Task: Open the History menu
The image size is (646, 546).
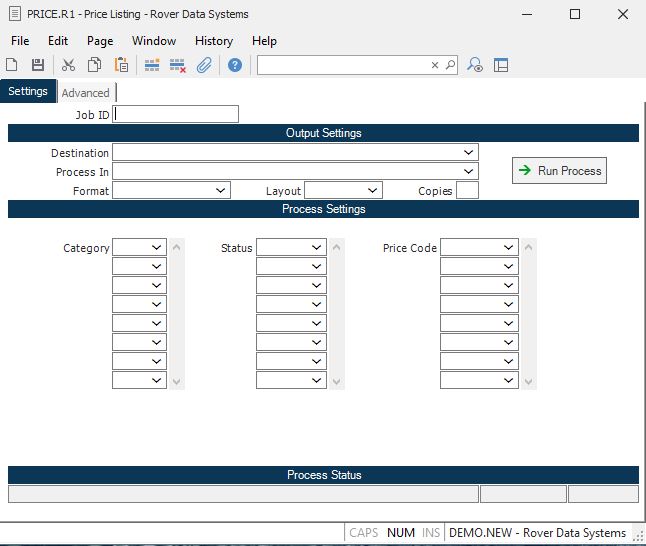Action: [214, 41]
